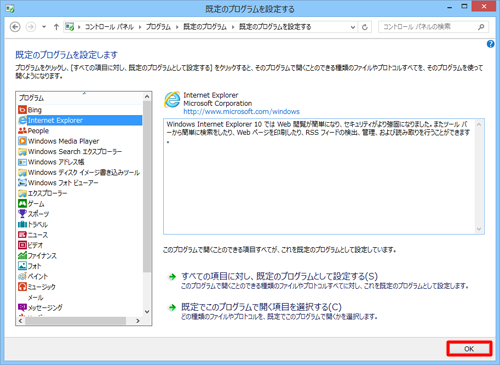Click the Windows アドレス帳 icon
The height and width of the screenshot is (365, 500).
click(x=22, y=162)
